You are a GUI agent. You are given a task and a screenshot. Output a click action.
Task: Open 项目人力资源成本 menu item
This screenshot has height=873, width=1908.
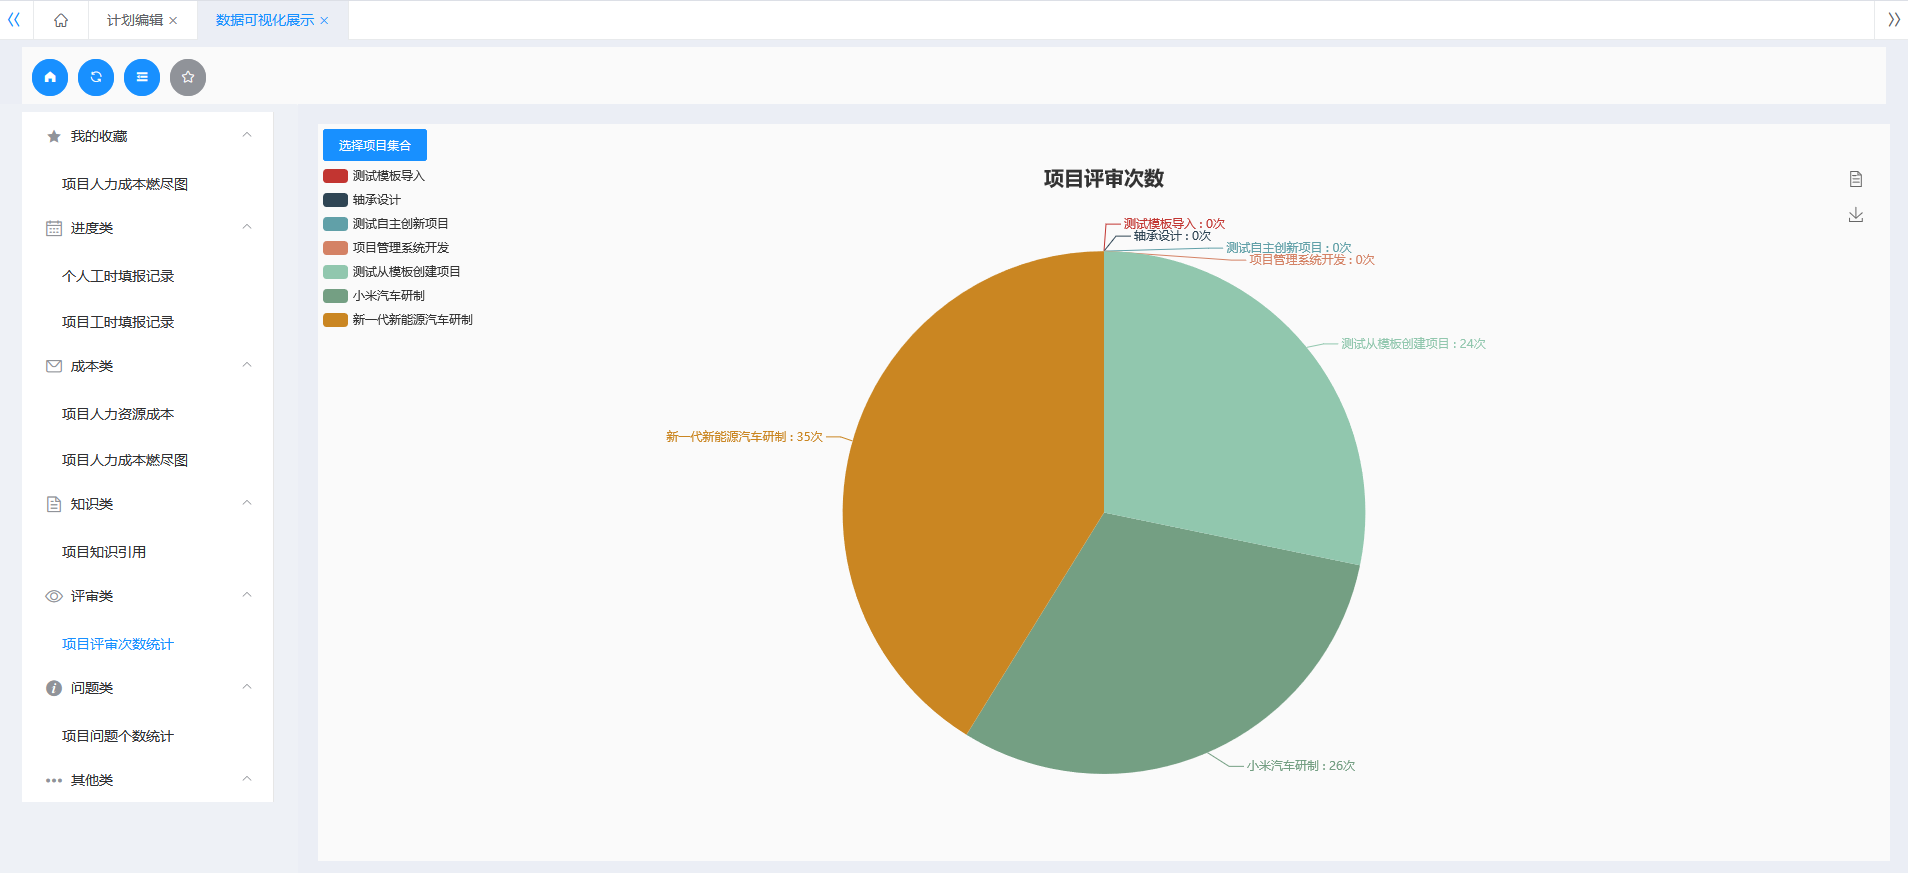(118, 414)
